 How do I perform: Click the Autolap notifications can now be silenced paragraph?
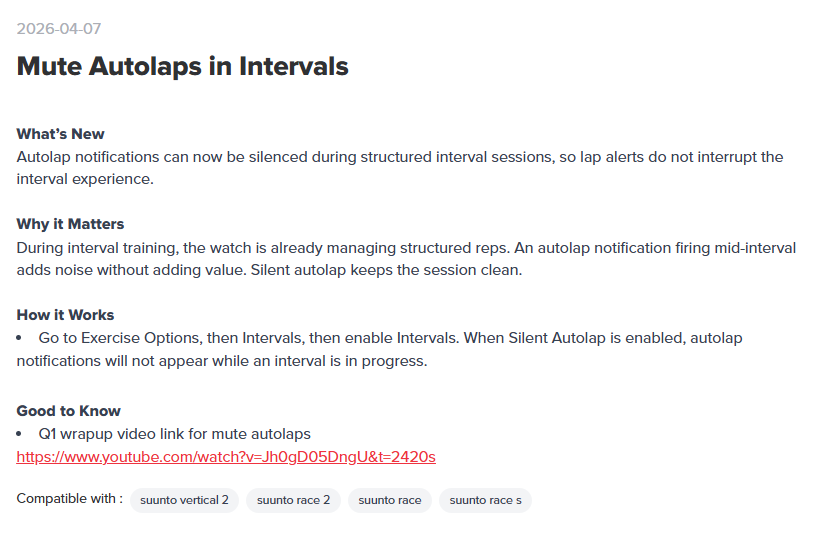point(400,168)
